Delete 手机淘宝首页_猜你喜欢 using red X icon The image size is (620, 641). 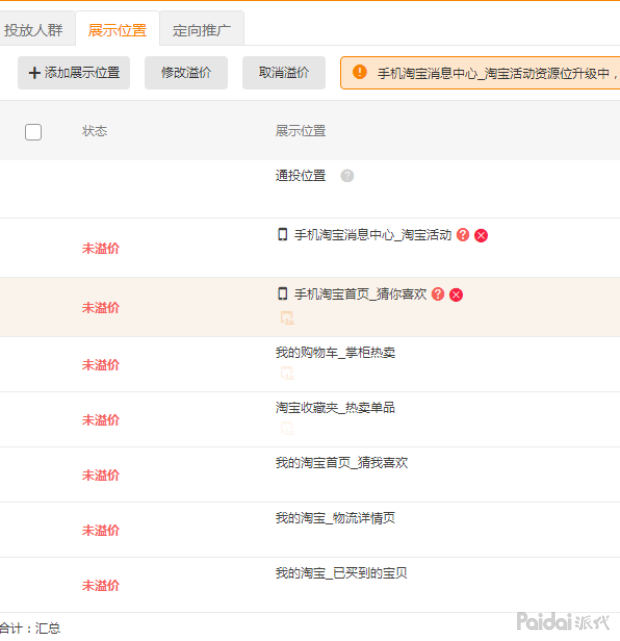pyautogui.click(x=456, y=295)
